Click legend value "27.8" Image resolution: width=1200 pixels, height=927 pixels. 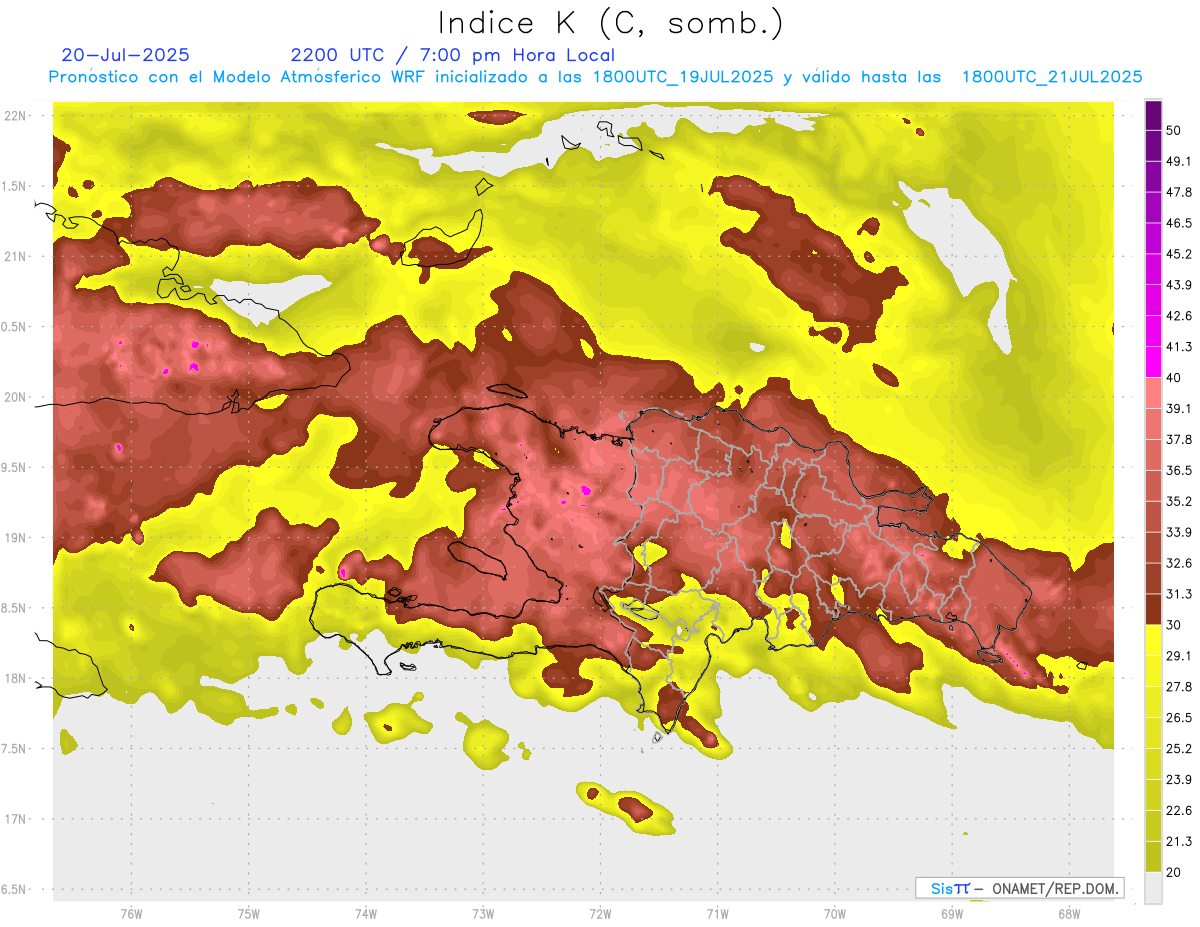(1178, 687)
